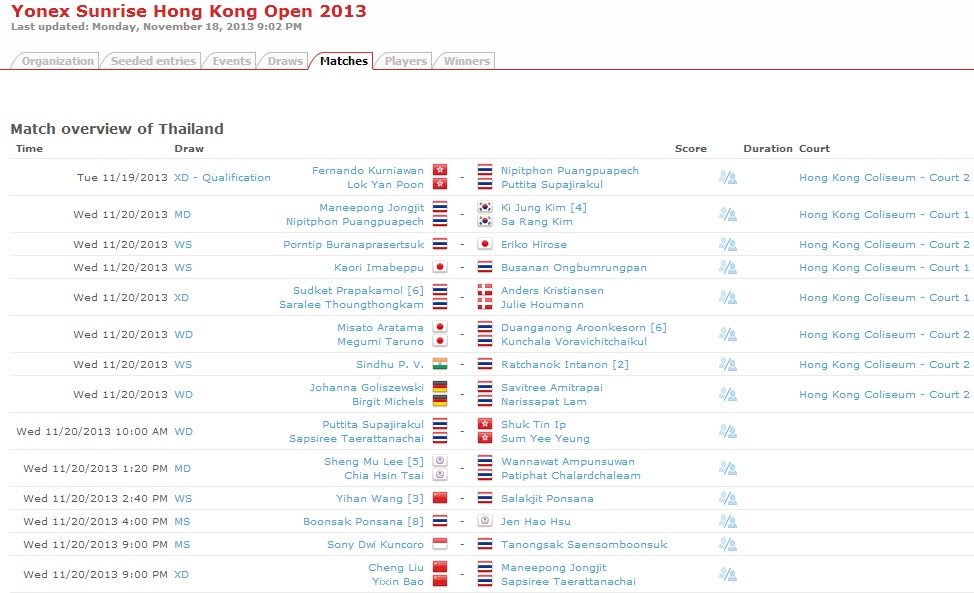The image size is (974, 593).
Task: Open player Wannawat Ampunsuwan
Action: pos(568,461)
